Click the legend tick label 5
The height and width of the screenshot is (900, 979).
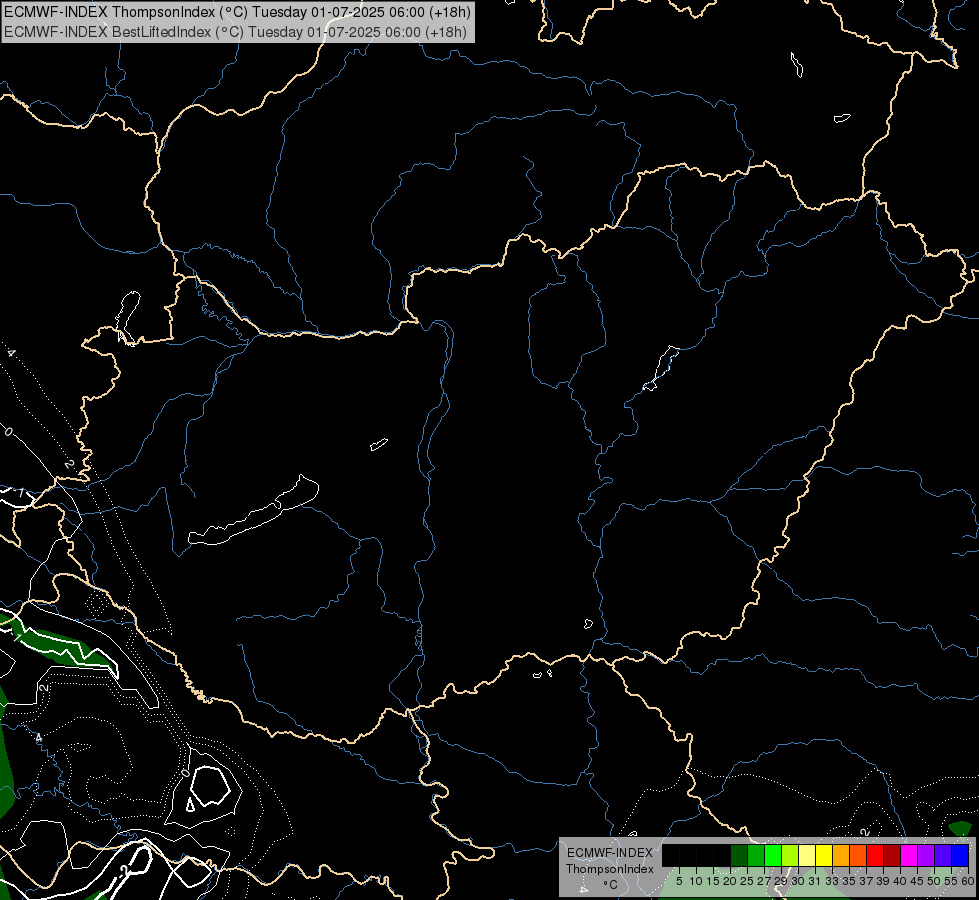(679, 881)
